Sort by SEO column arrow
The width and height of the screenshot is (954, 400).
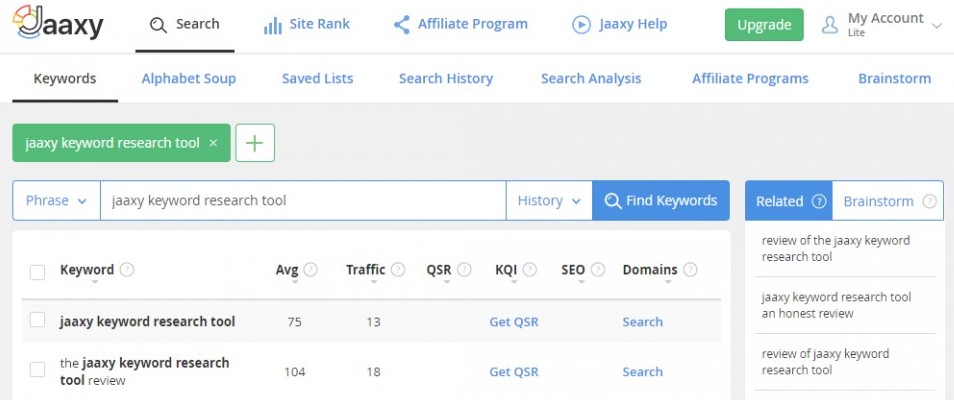[x=582, y=282]
